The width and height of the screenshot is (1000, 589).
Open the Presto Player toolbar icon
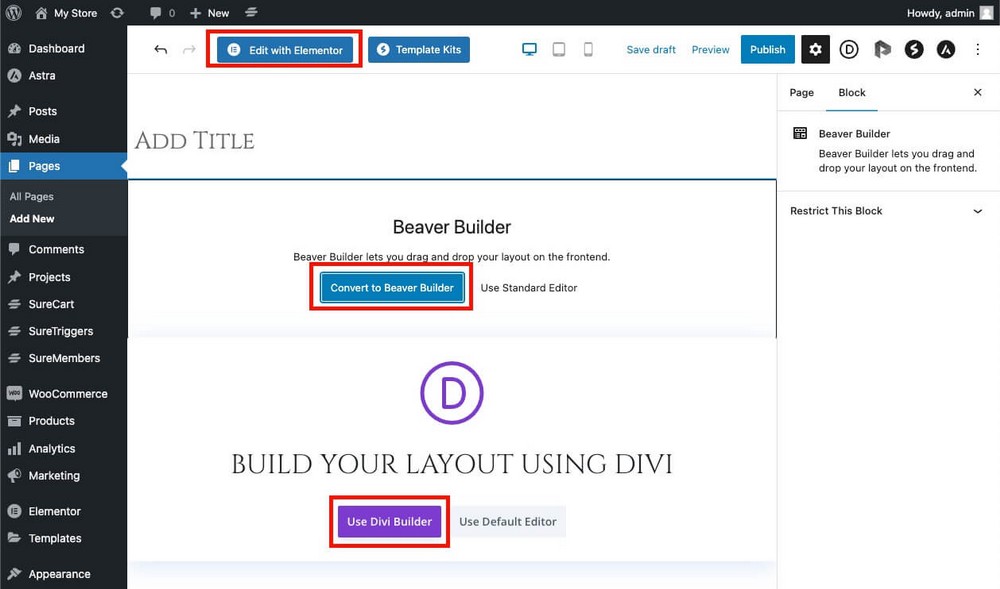coord(882,50)
